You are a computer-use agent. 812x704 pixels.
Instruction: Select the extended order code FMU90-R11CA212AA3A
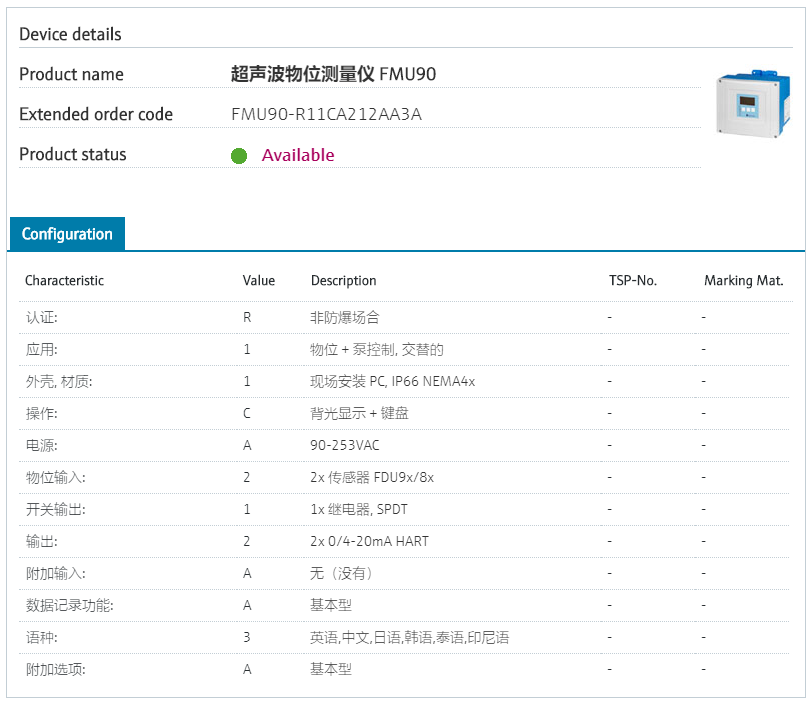coord(326,114)
